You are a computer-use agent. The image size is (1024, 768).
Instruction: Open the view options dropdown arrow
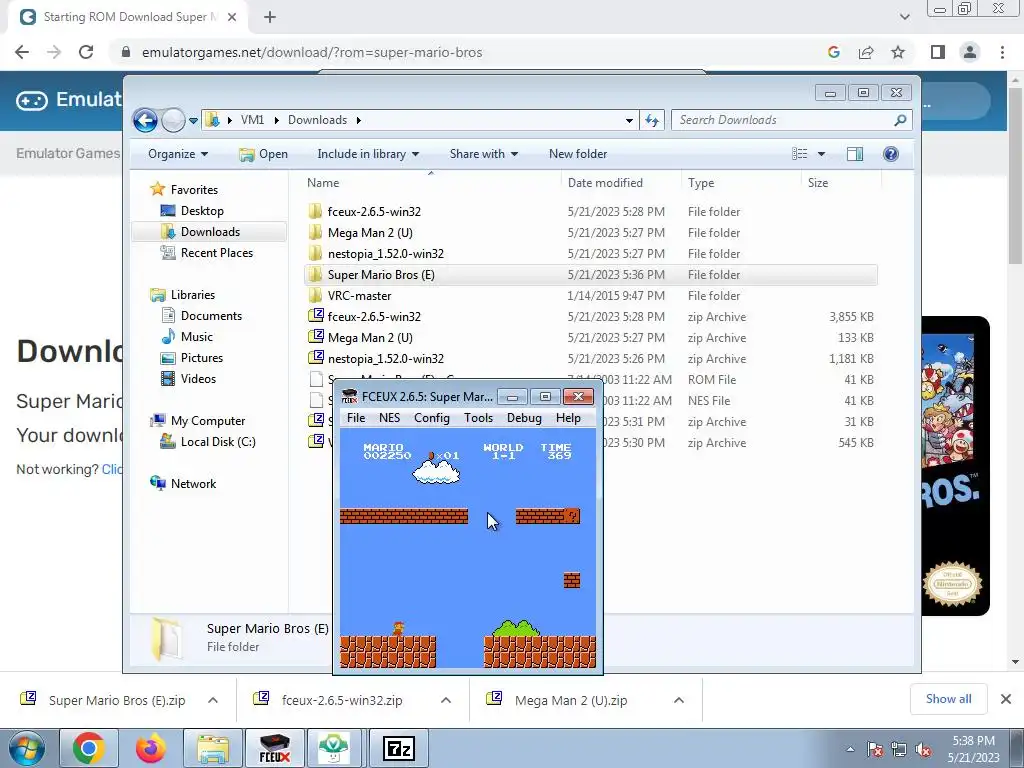822,154
